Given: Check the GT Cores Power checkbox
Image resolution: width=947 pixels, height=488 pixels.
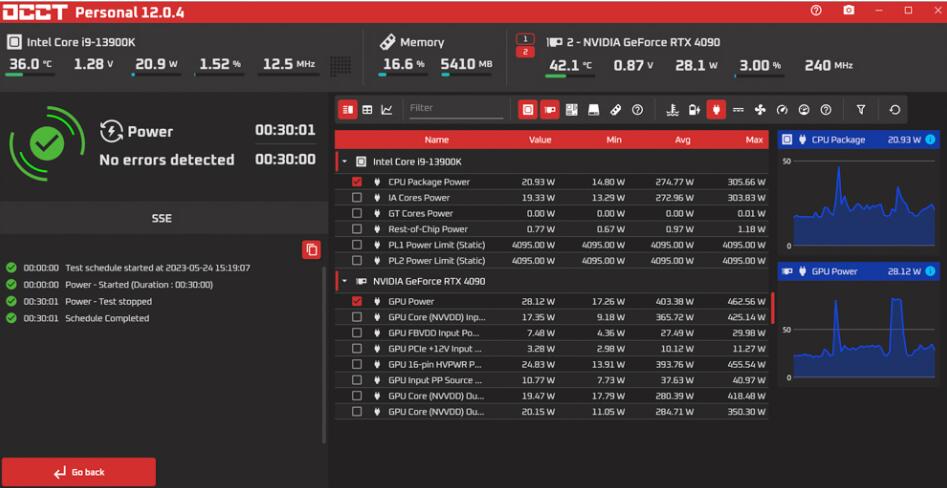Looking at the screenshot, I should click(x=357, y=213).
